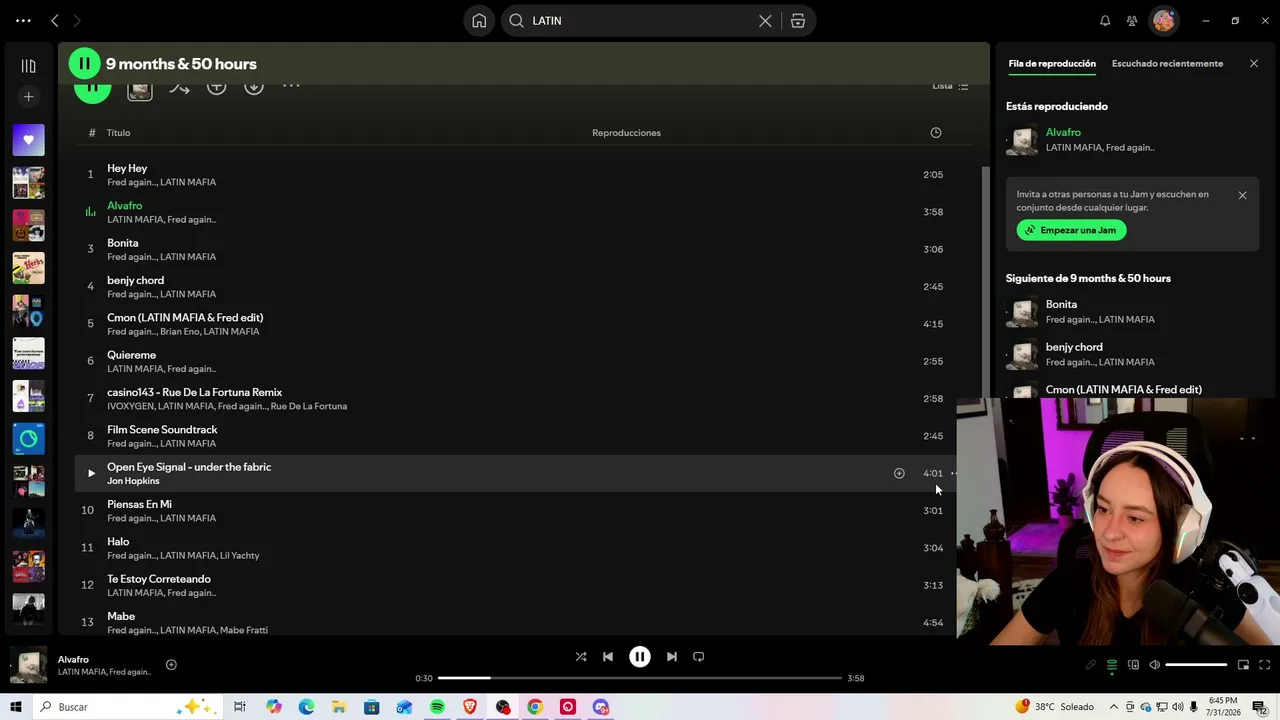The image size is (1280, 720).
Task: Open Brave browser from taskbar
Action: click(470, 707)
